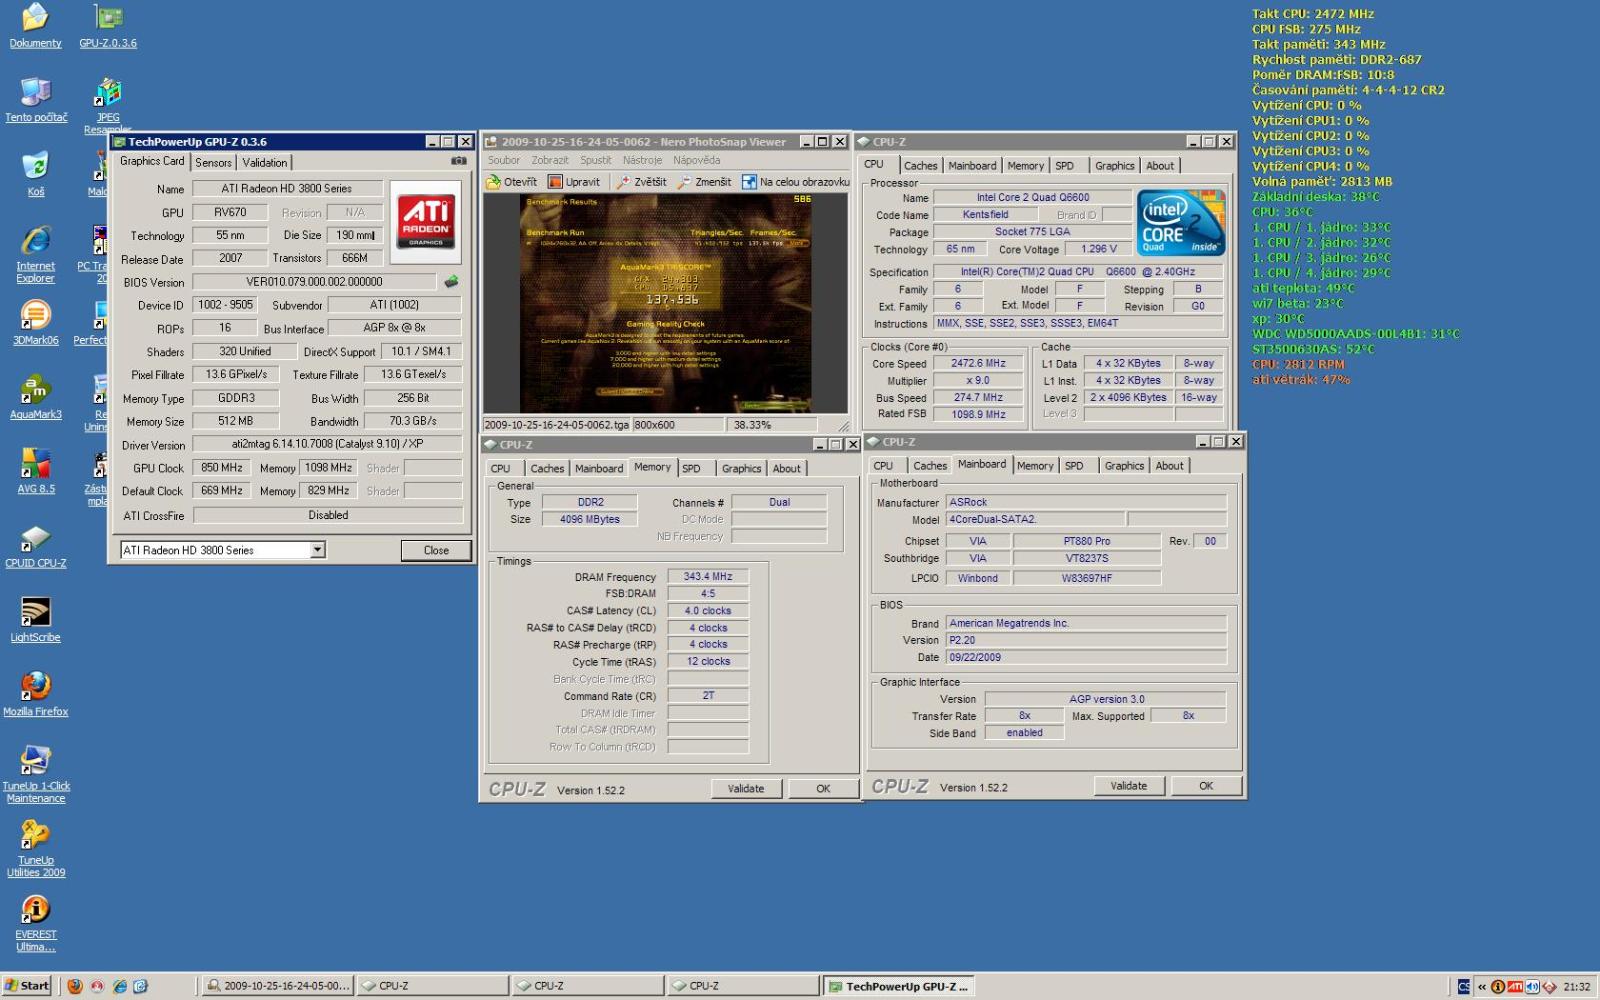The width and height of the screenshot is (1600, 1000).
Task: Click Intel Core 2 Quad logo
Action: point(1181,222)
